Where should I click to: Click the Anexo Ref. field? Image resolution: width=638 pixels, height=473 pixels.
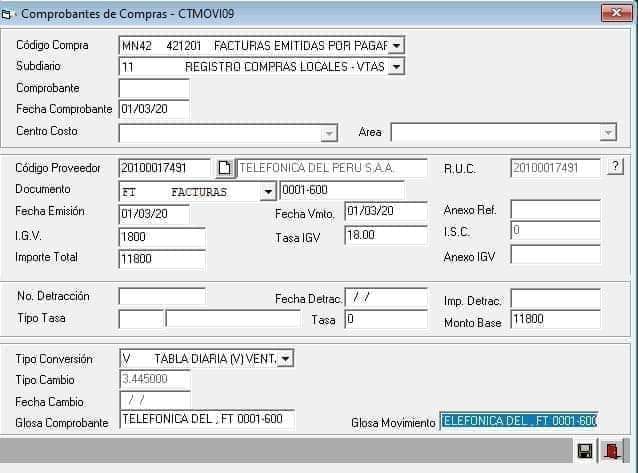[555, 210]
